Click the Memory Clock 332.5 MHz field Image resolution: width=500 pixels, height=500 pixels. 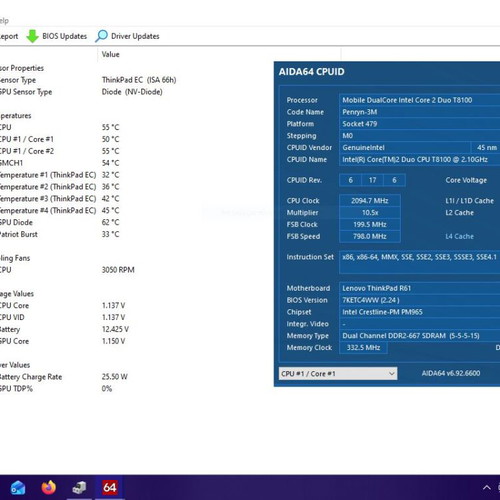tap(363, 348)
